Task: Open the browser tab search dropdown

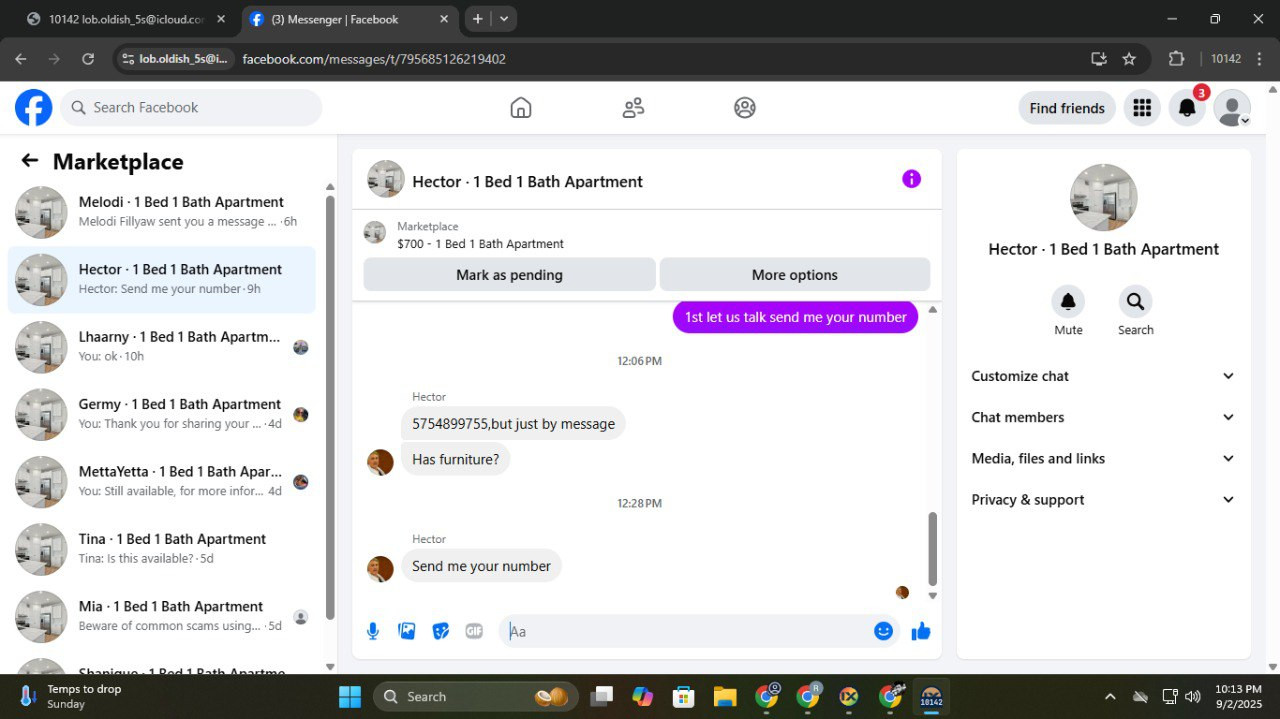Action: [505, 19]
